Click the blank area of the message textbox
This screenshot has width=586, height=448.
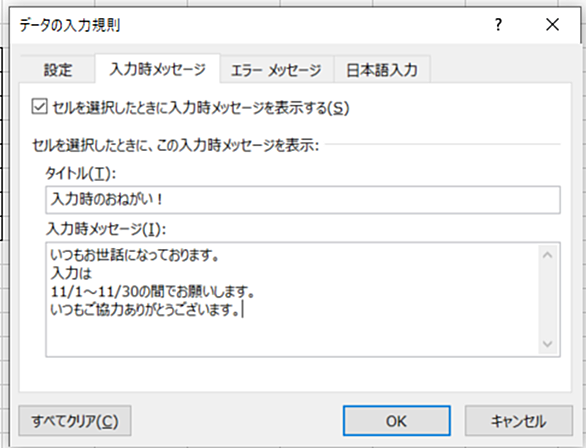tap(292, 336)
